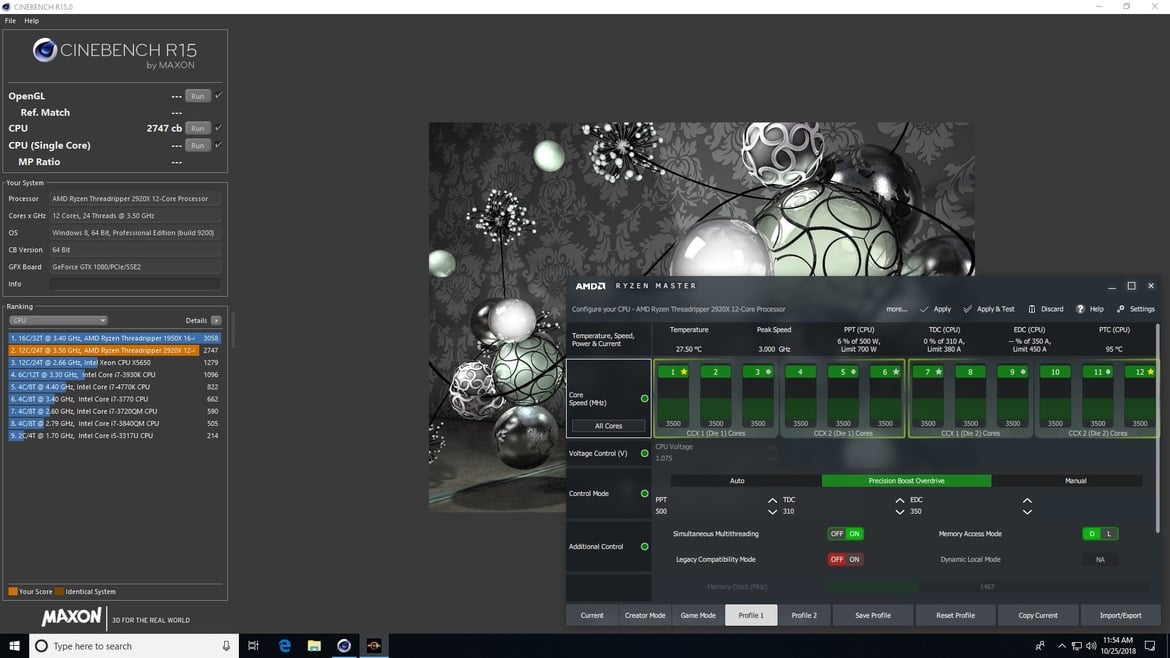Select core 9 badge

pos(1013,372)
